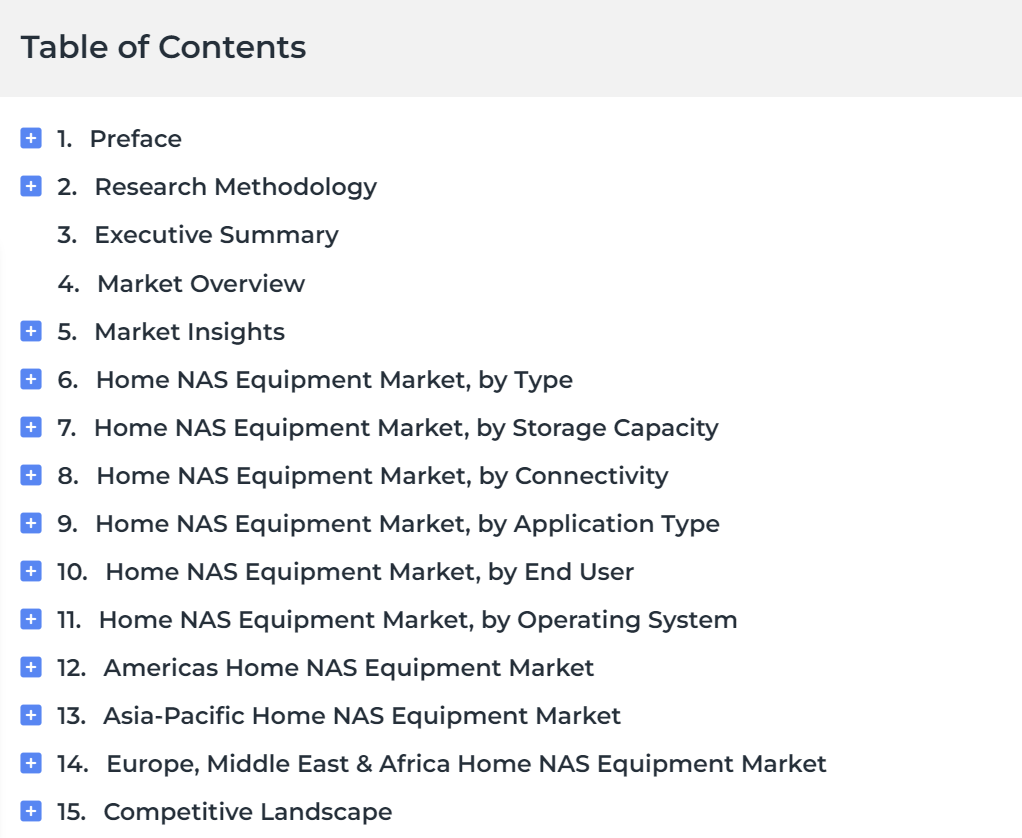
Task: Click plus icon beside by Storage Capacity
Action: [x=31, y=427]
